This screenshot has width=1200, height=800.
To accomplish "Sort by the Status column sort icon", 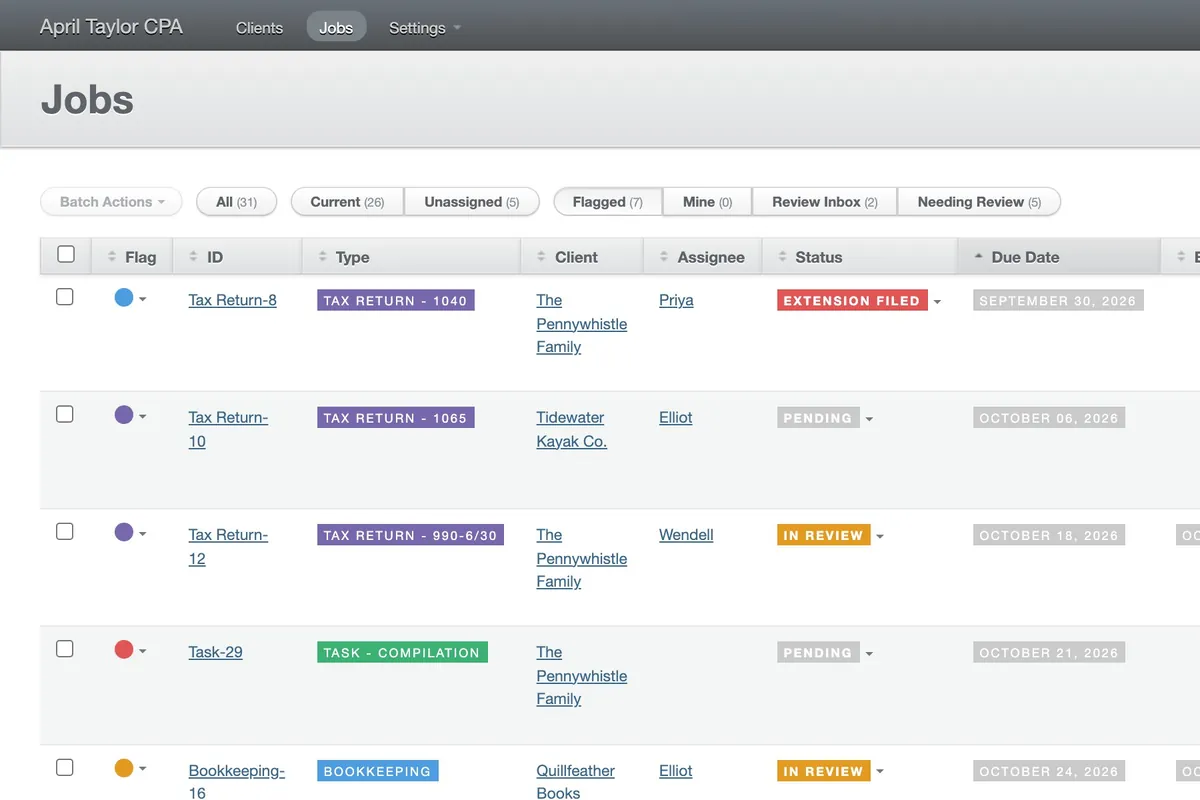I will click(x=782, y=257).
